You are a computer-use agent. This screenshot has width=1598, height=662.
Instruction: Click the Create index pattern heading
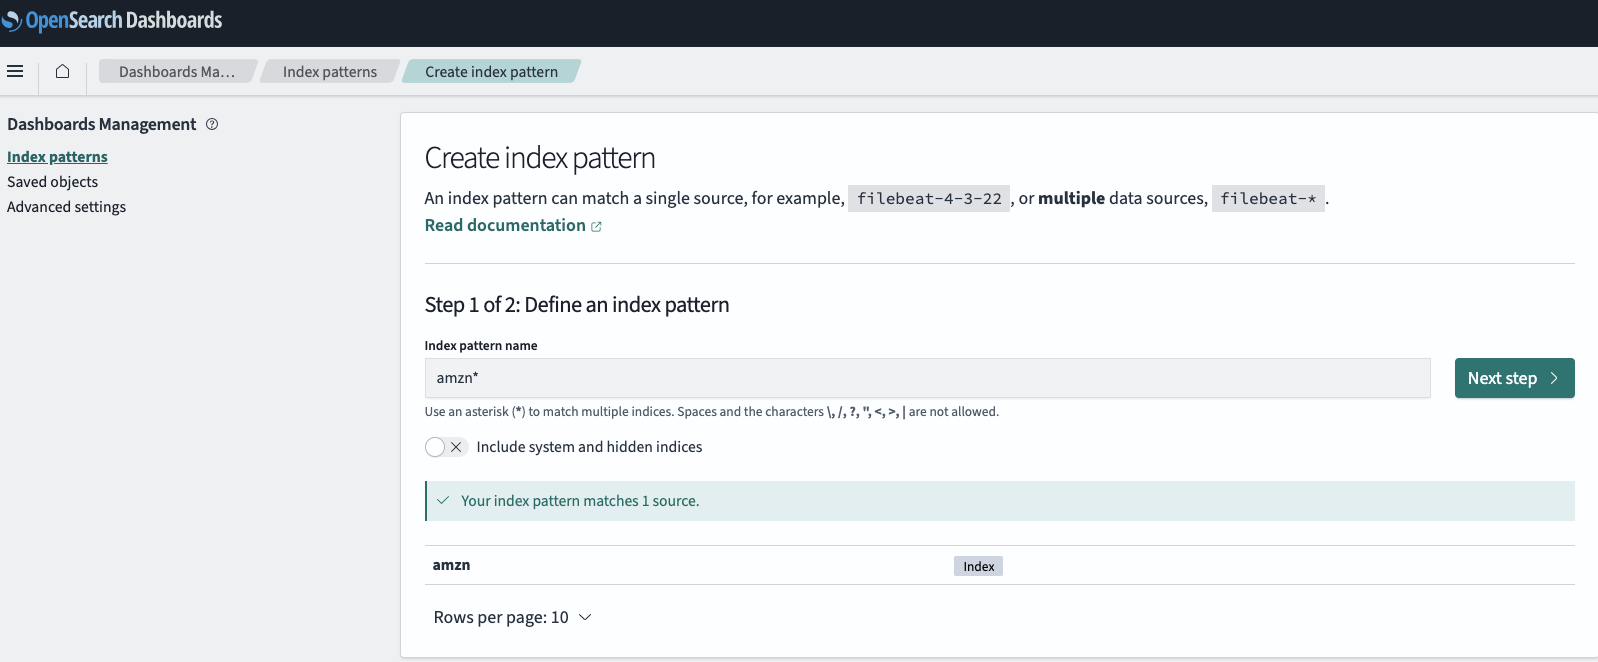[x=540, y=158]
